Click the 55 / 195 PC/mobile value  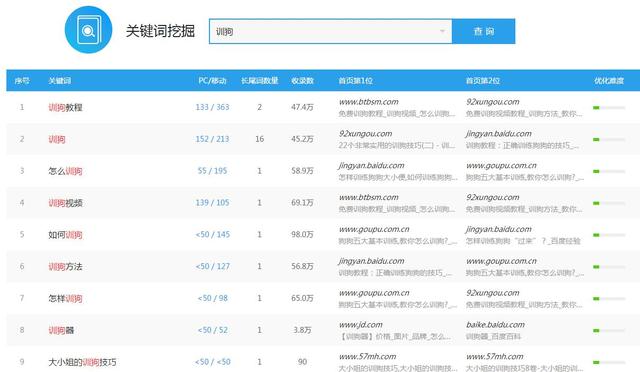[x=212, y=171]
